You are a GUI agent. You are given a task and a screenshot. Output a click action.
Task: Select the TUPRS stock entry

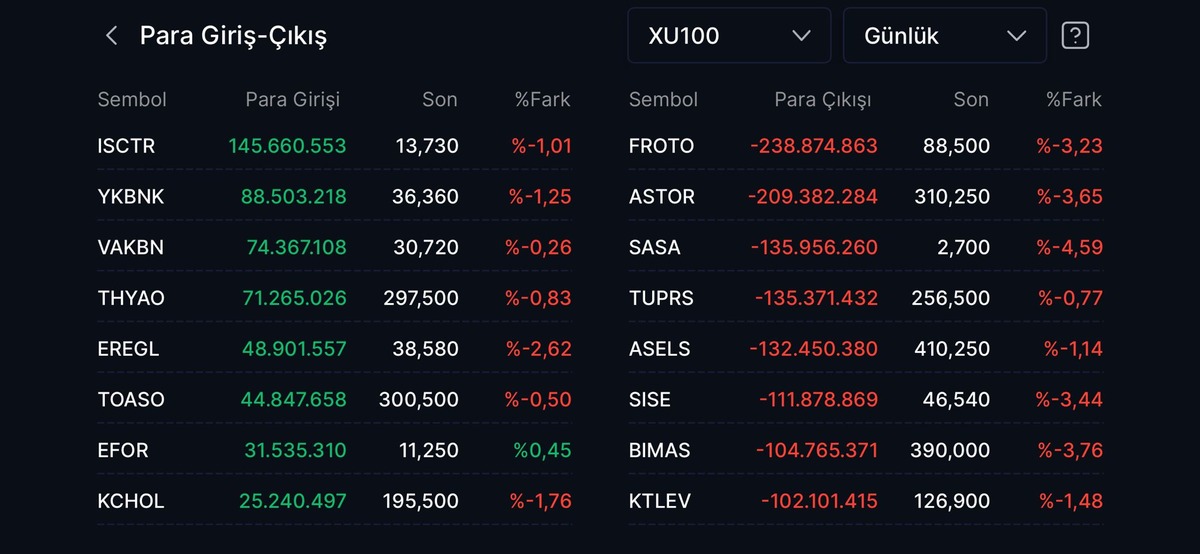pos(866,298)
